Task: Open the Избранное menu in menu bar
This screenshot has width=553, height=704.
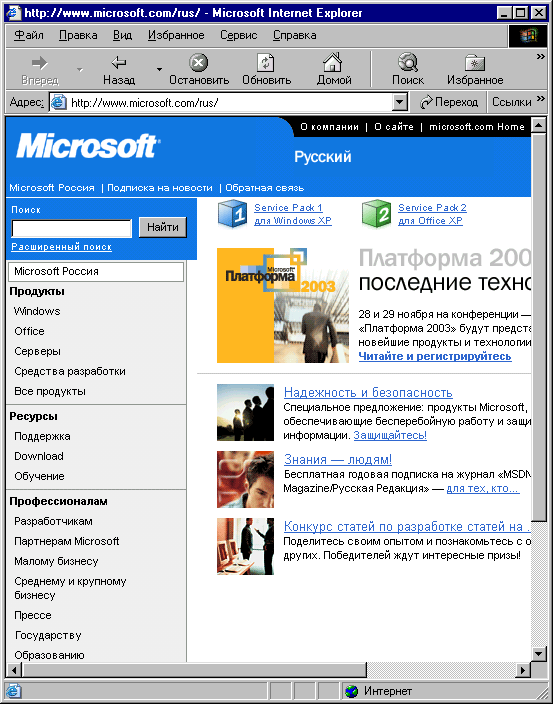Action: tap(176, 35)
